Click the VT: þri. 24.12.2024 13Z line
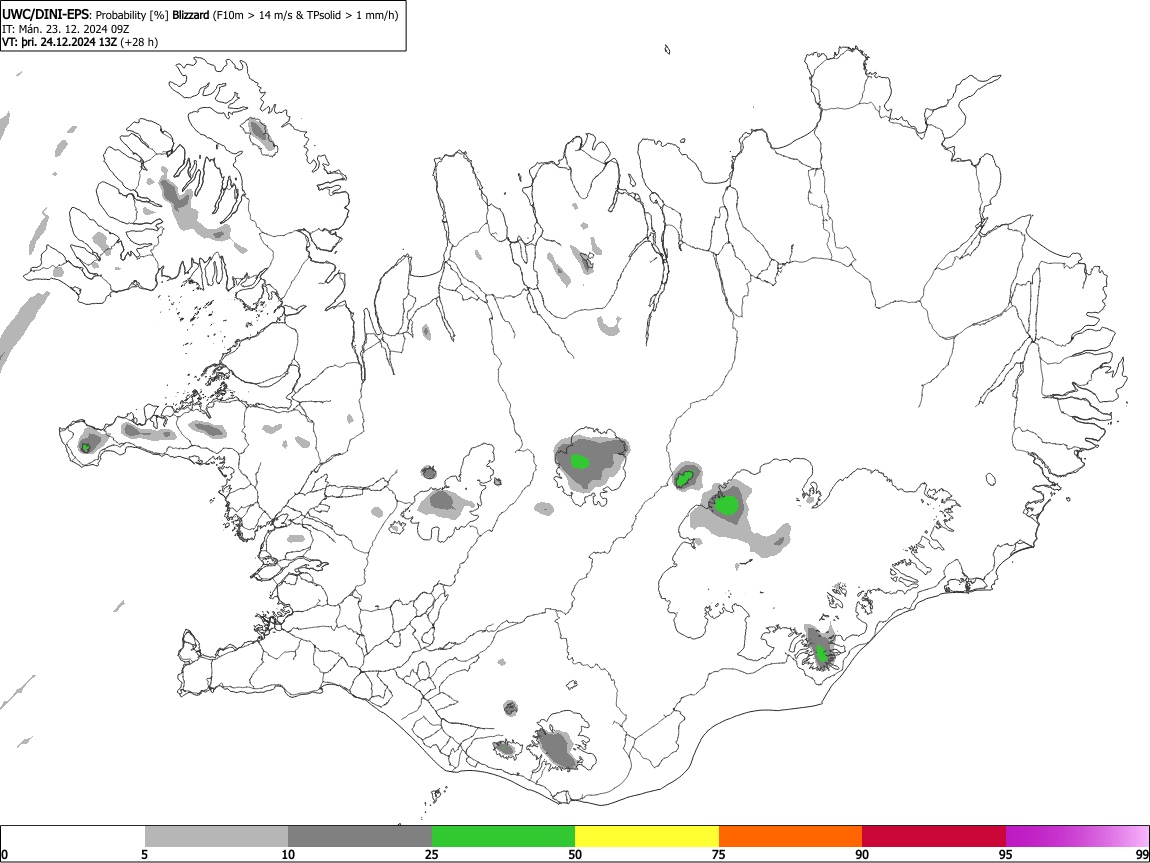 [79, 42]
